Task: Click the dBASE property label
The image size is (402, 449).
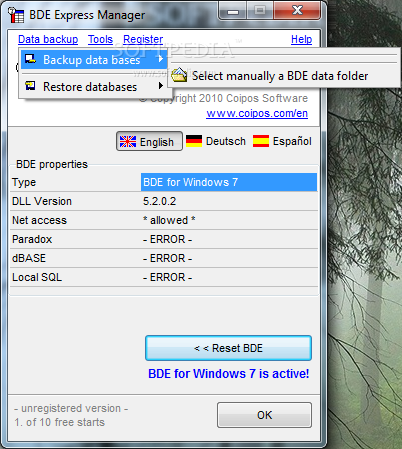Action: [x=29, y=258]
